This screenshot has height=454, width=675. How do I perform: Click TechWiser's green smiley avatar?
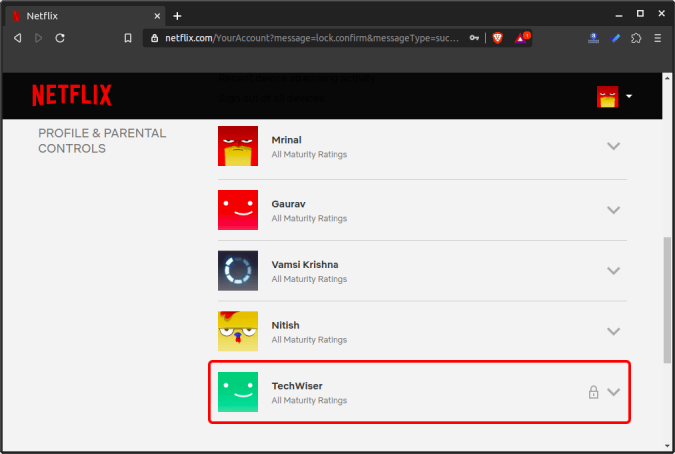[x=238, y=392]
